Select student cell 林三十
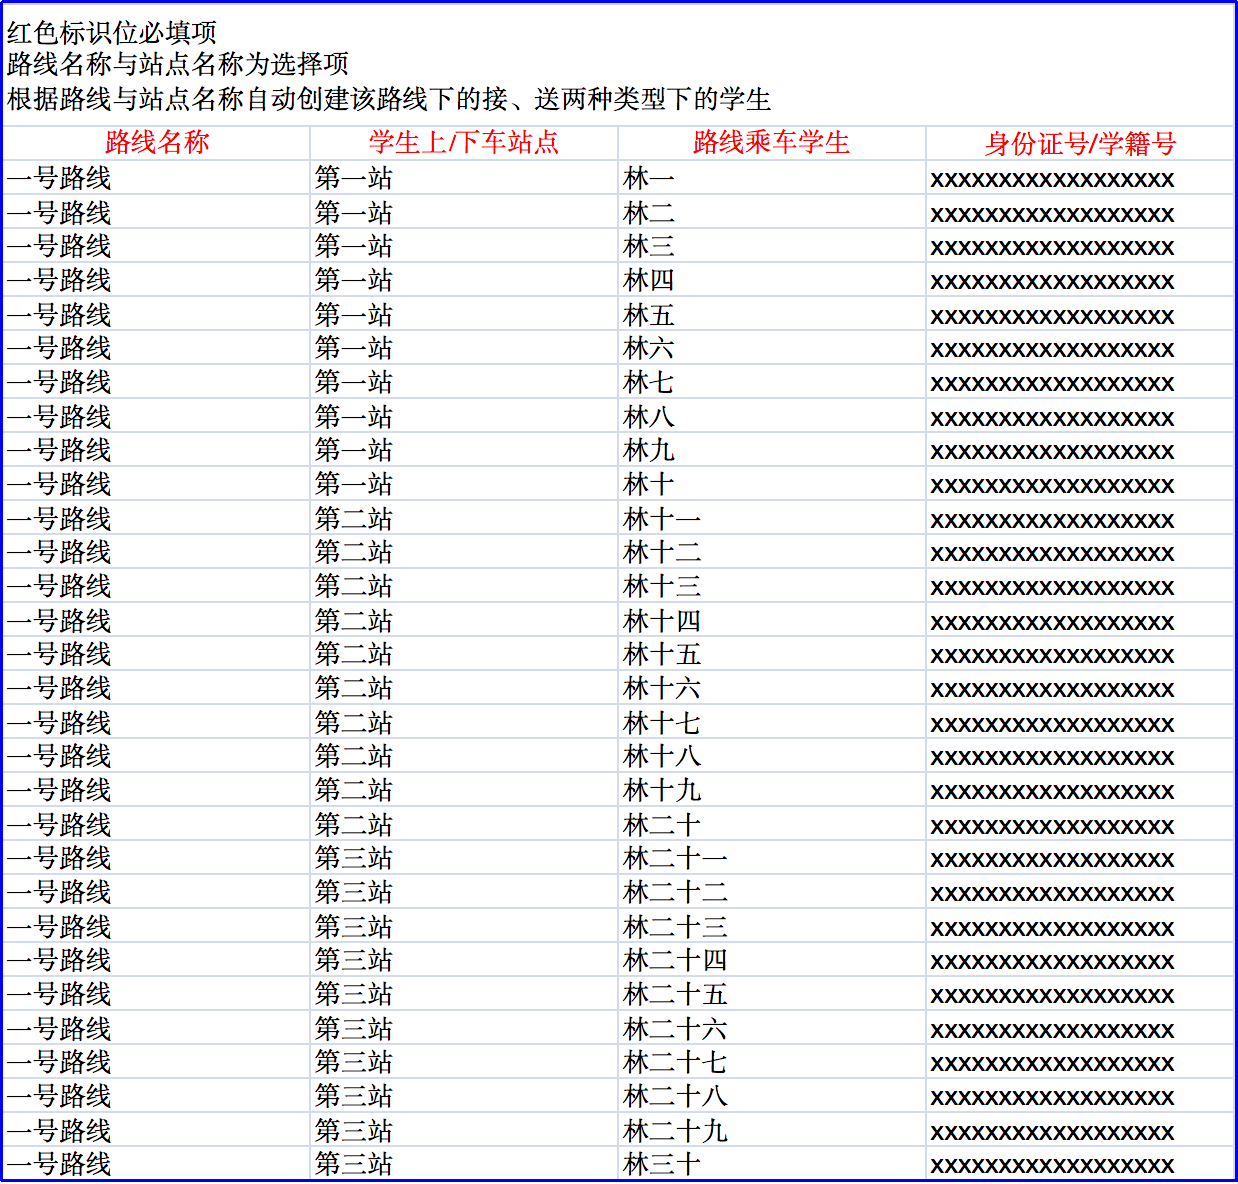Viewport: 1238px width, 1184px height. click(772, 1163)
